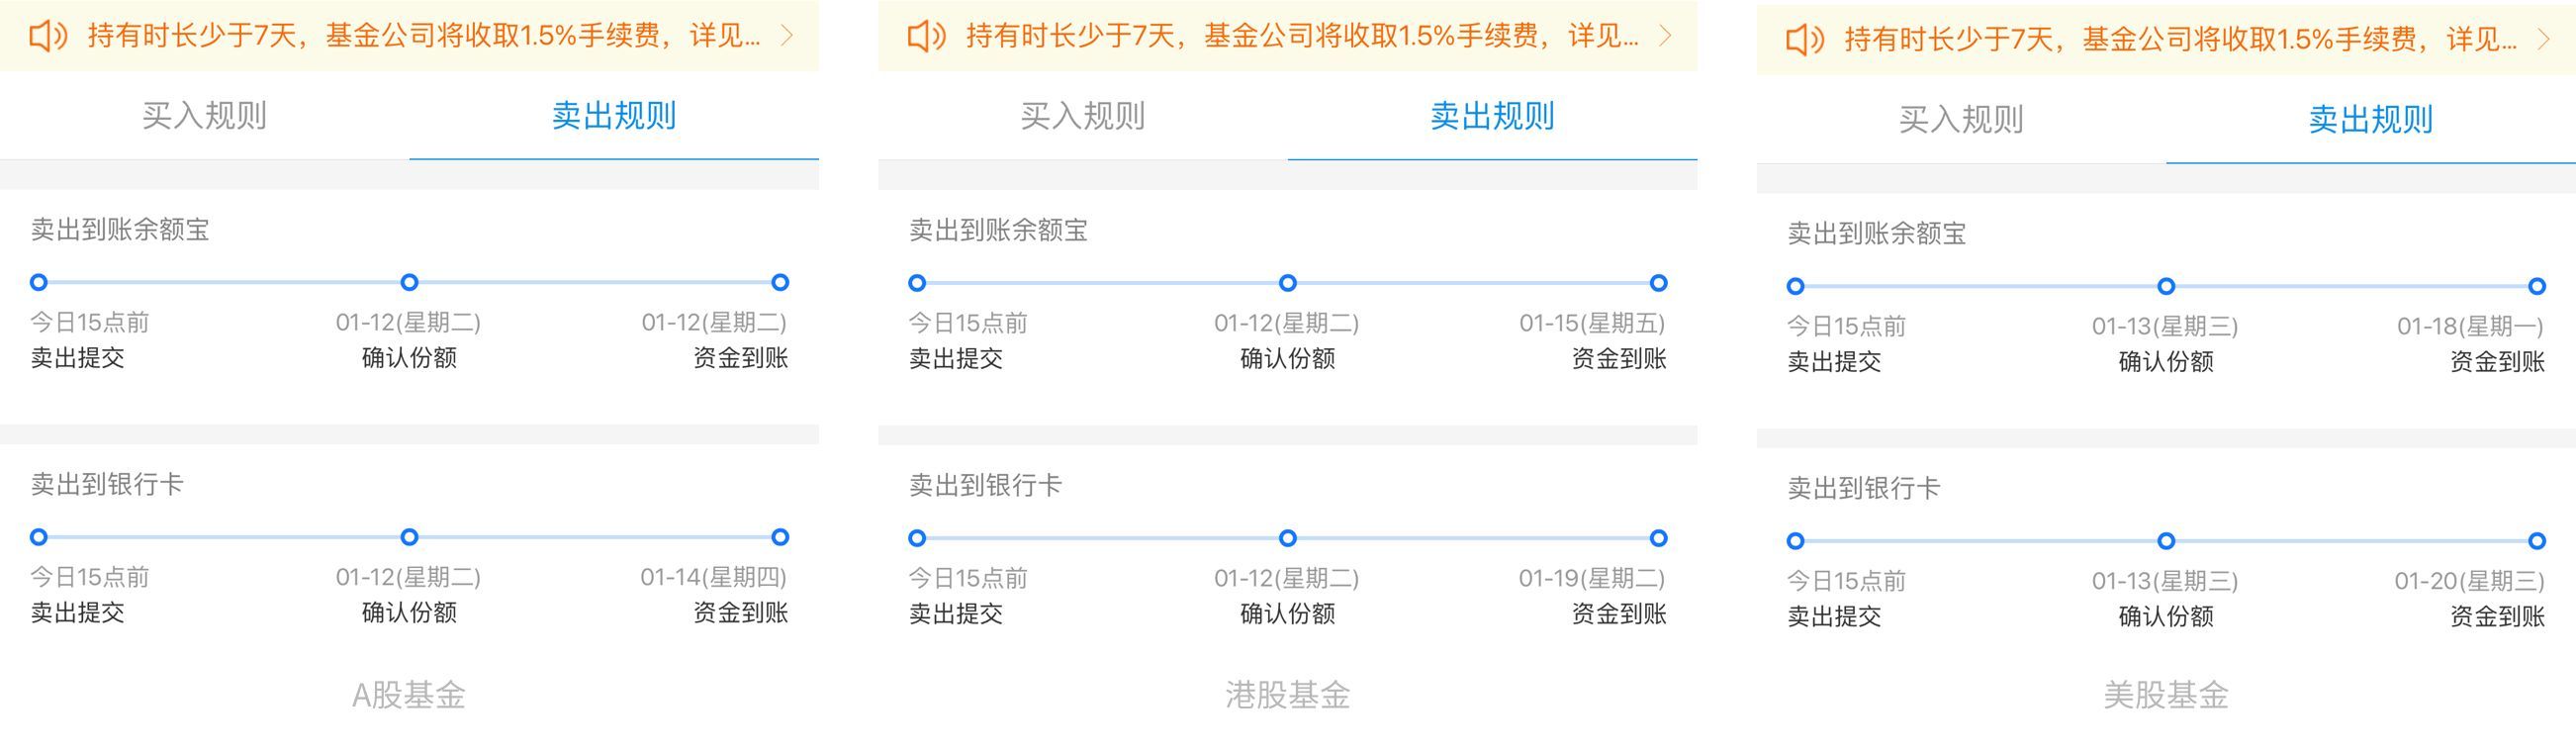Click the speaker icon in the 港股基金 notice banner

(x=925, y=36)
